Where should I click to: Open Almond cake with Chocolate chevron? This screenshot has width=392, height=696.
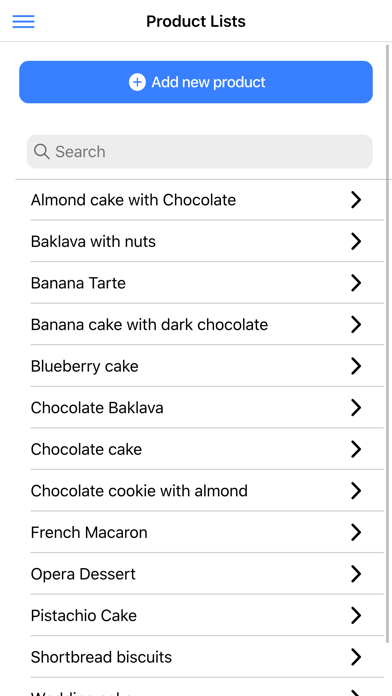pos(356,200)
